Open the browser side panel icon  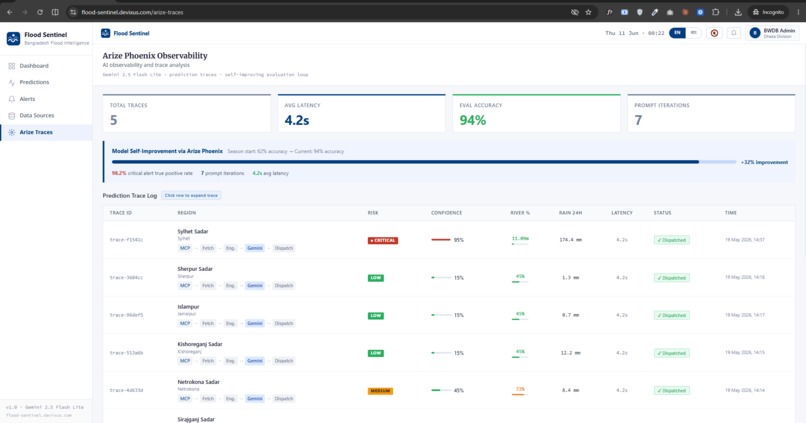click(x=55, y=12)
